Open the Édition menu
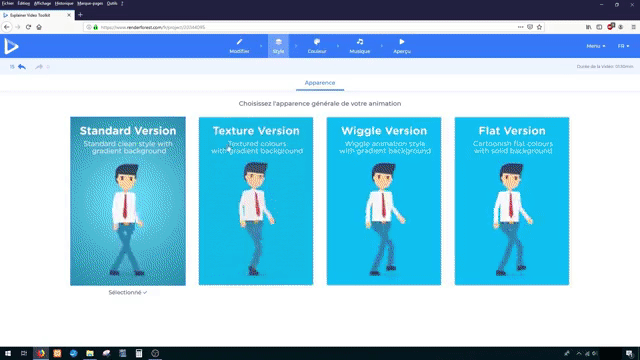 click(24, 3)
